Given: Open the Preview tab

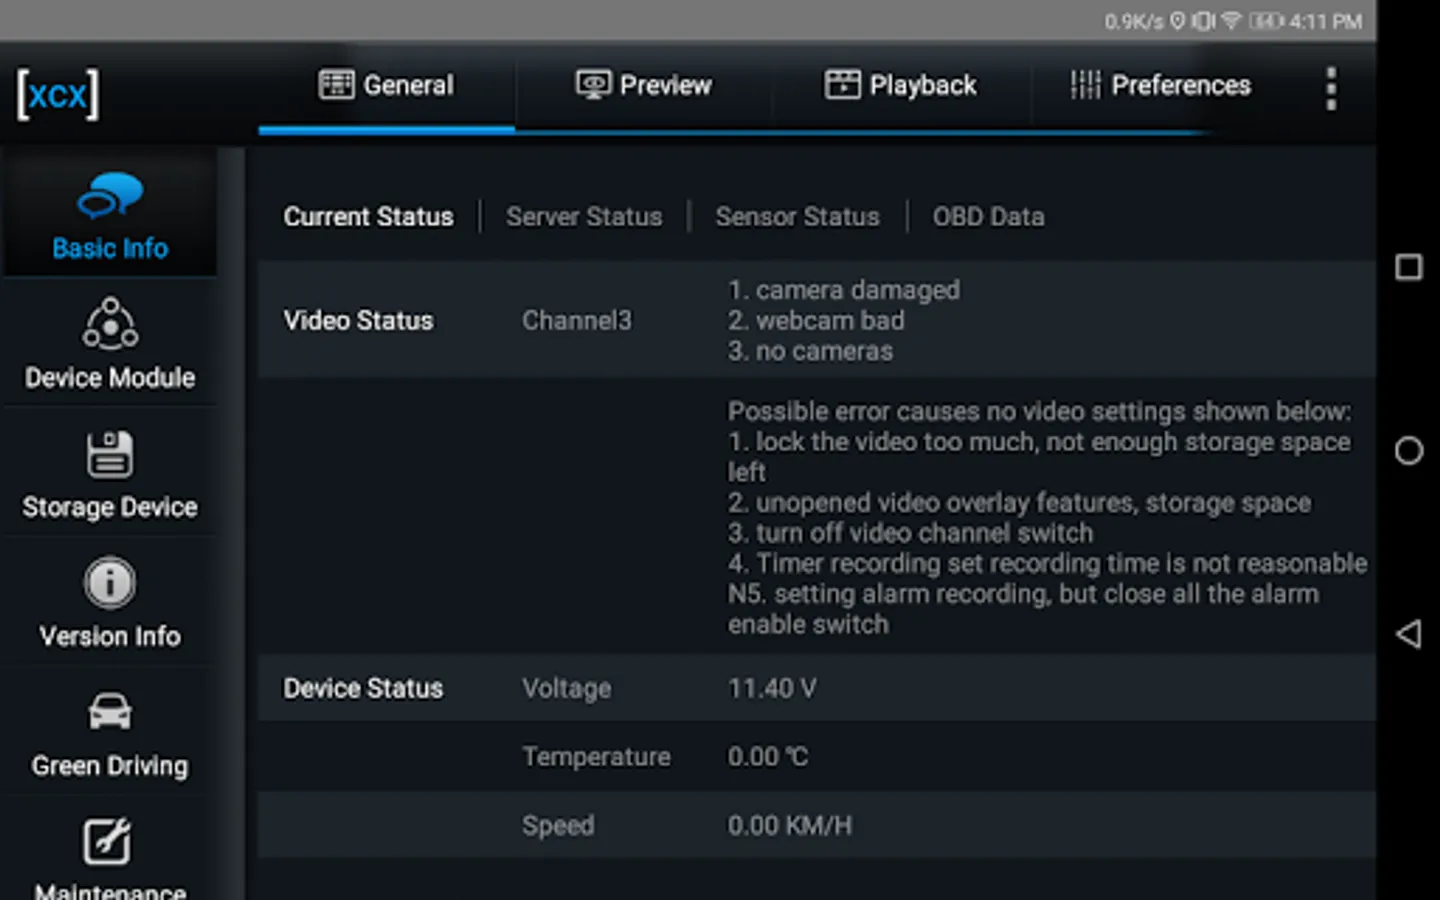Looking at the screenshot, I should pyautogui.click(x=644, y=86).
